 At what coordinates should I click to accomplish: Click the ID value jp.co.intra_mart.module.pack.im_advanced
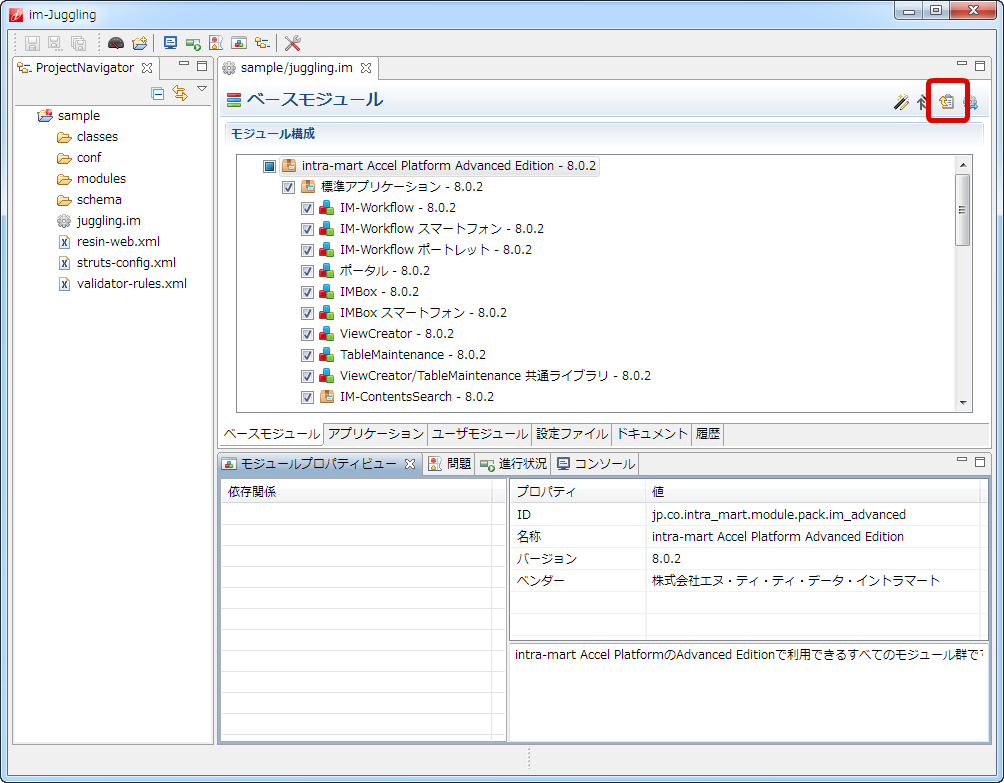coord(779,515)
